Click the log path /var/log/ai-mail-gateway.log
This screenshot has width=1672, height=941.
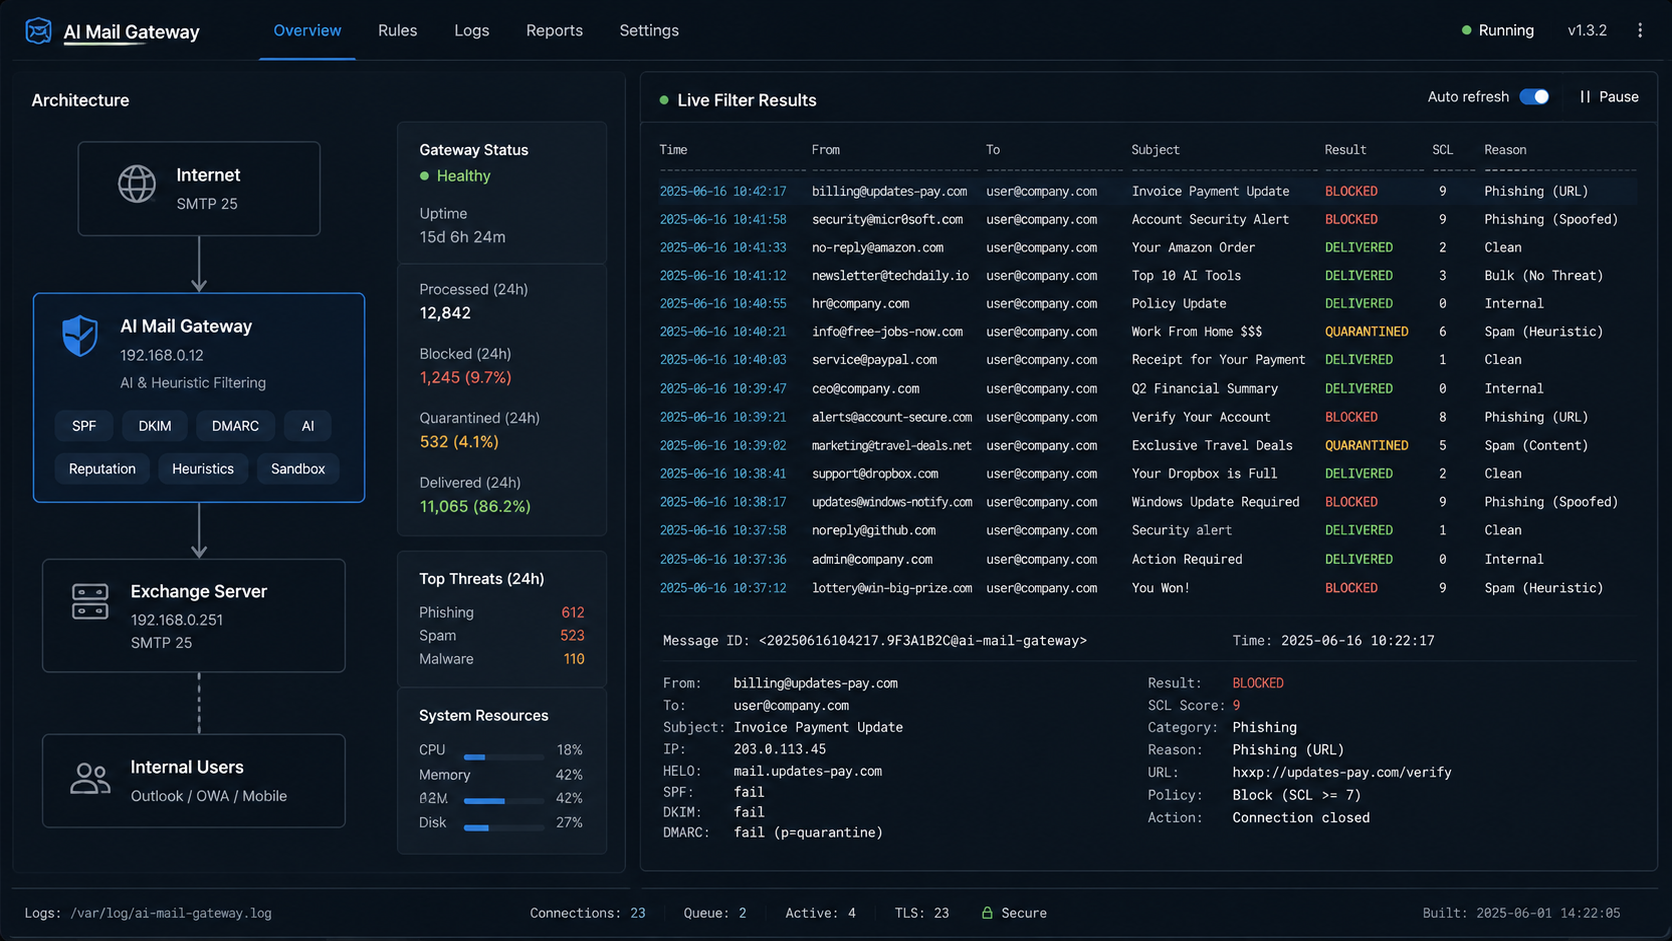tap(171, 913)
